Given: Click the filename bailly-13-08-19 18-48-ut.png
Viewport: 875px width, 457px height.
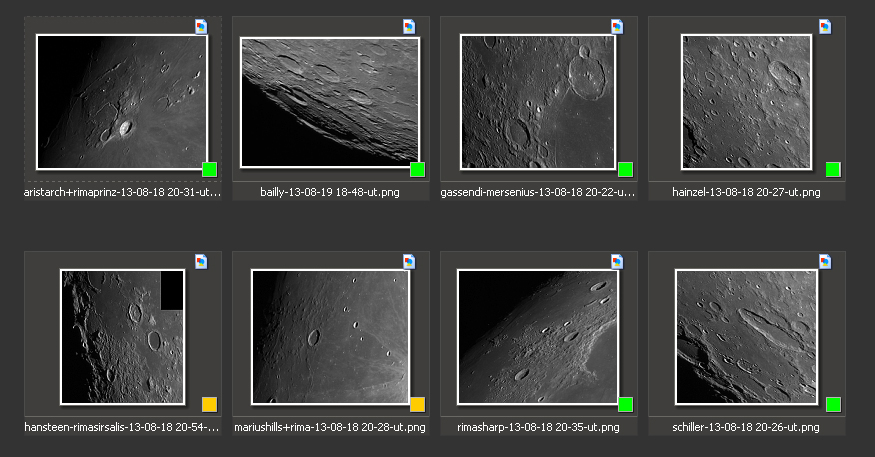Looking at the screenshot, I should [x=330, y=192].
